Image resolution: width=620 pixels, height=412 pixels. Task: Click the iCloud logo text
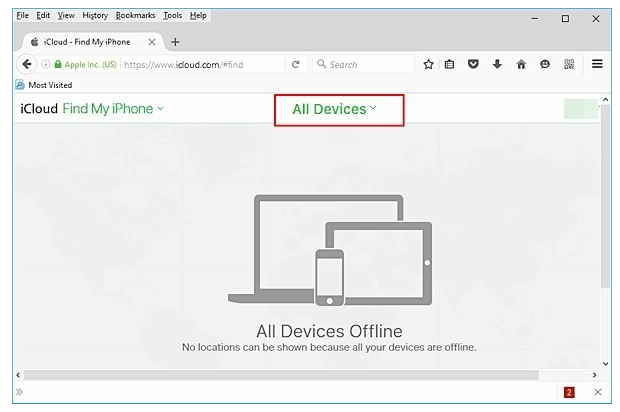[39, 109]
